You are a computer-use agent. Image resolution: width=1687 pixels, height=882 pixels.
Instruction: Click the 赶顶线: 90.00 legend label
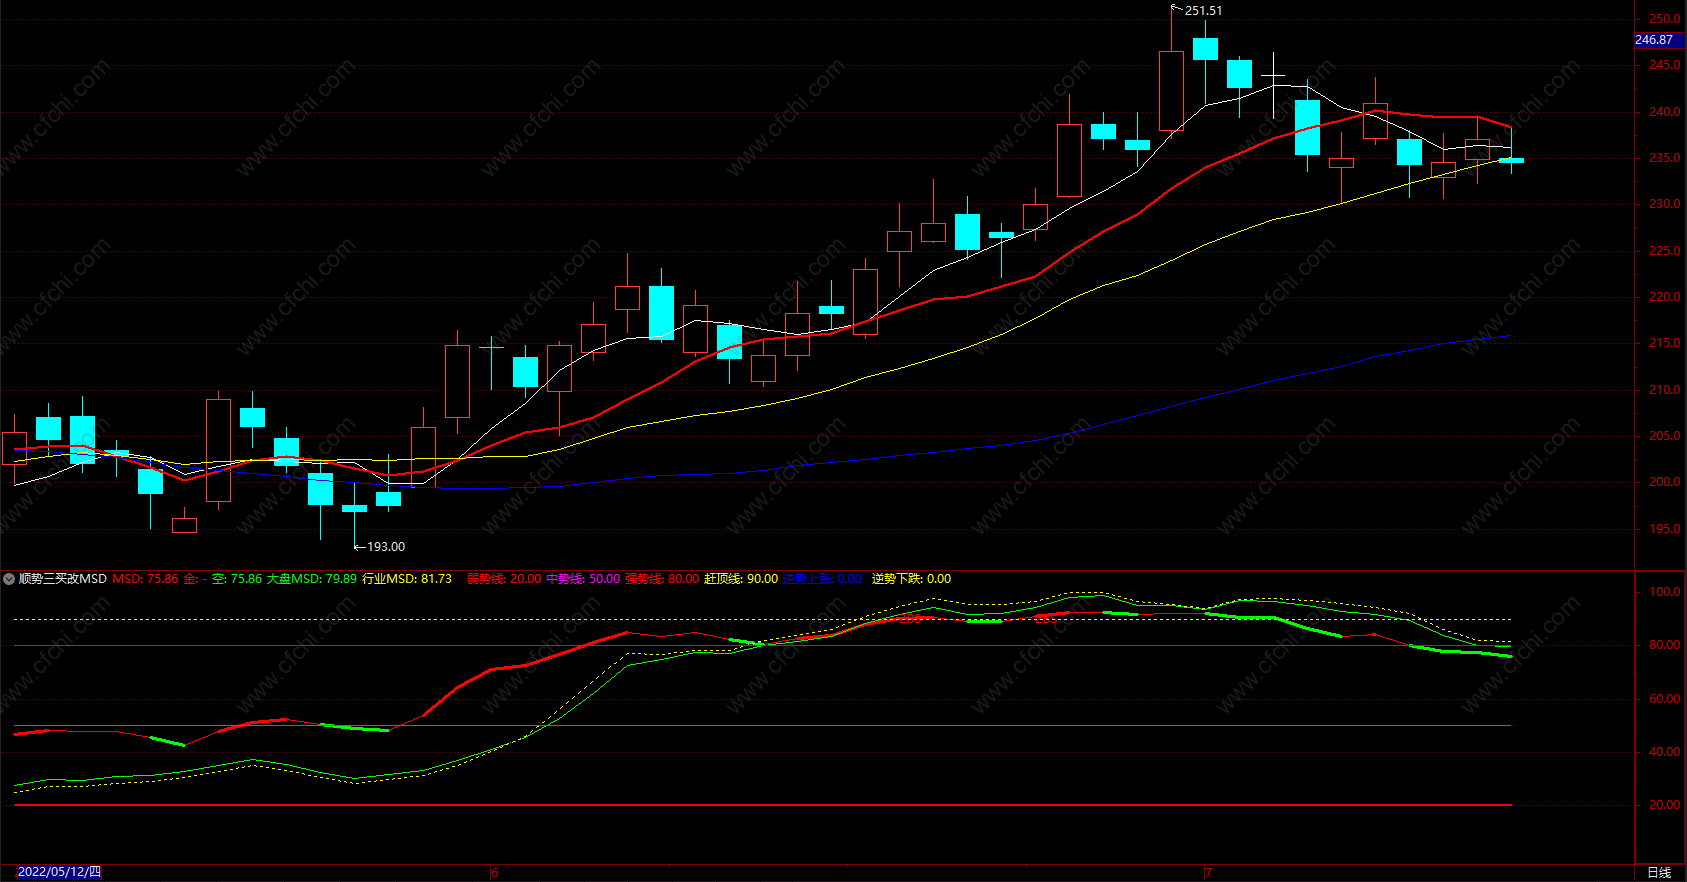coord(741,579)
